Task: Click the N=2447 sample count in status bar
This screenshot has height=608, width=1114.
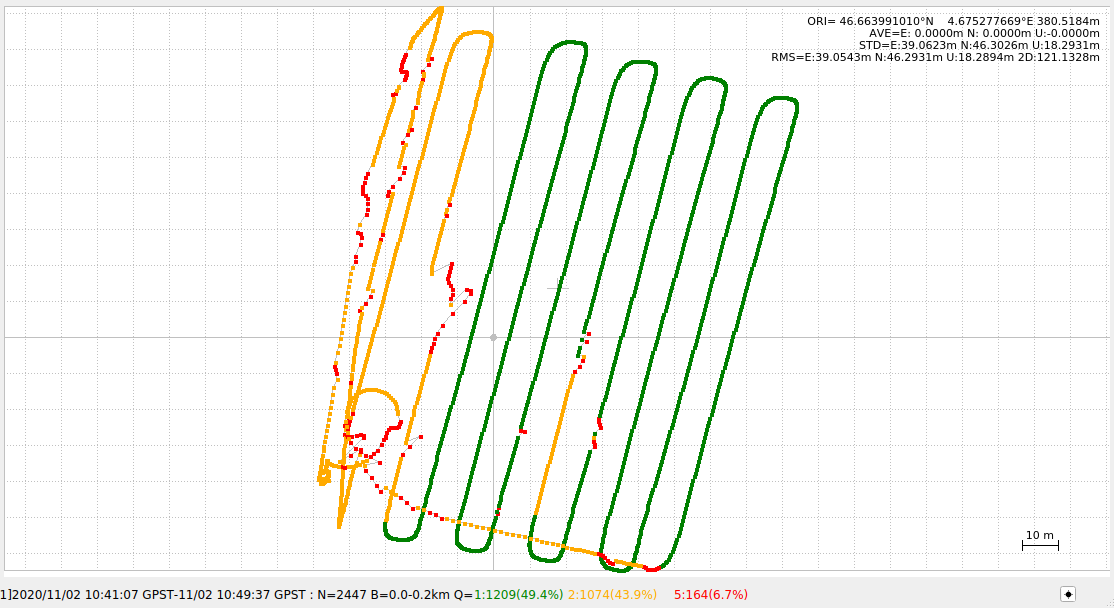Action: (x=342, y=595)
